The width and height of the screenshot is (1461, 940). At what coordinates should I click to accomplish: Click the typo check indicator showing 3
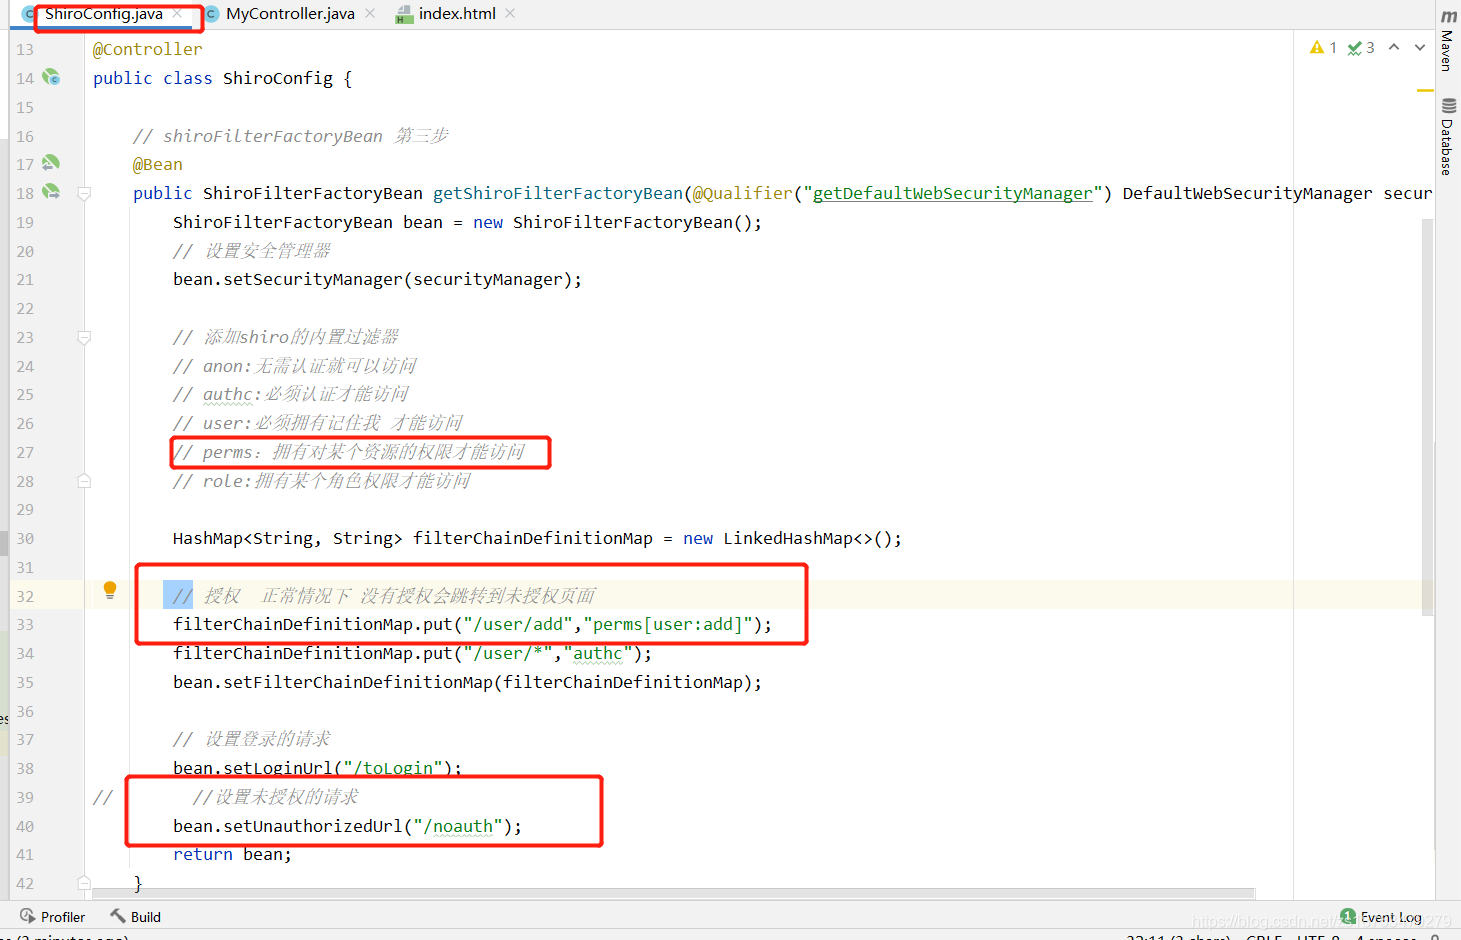pyautogui.click(x=1361, y=48)
